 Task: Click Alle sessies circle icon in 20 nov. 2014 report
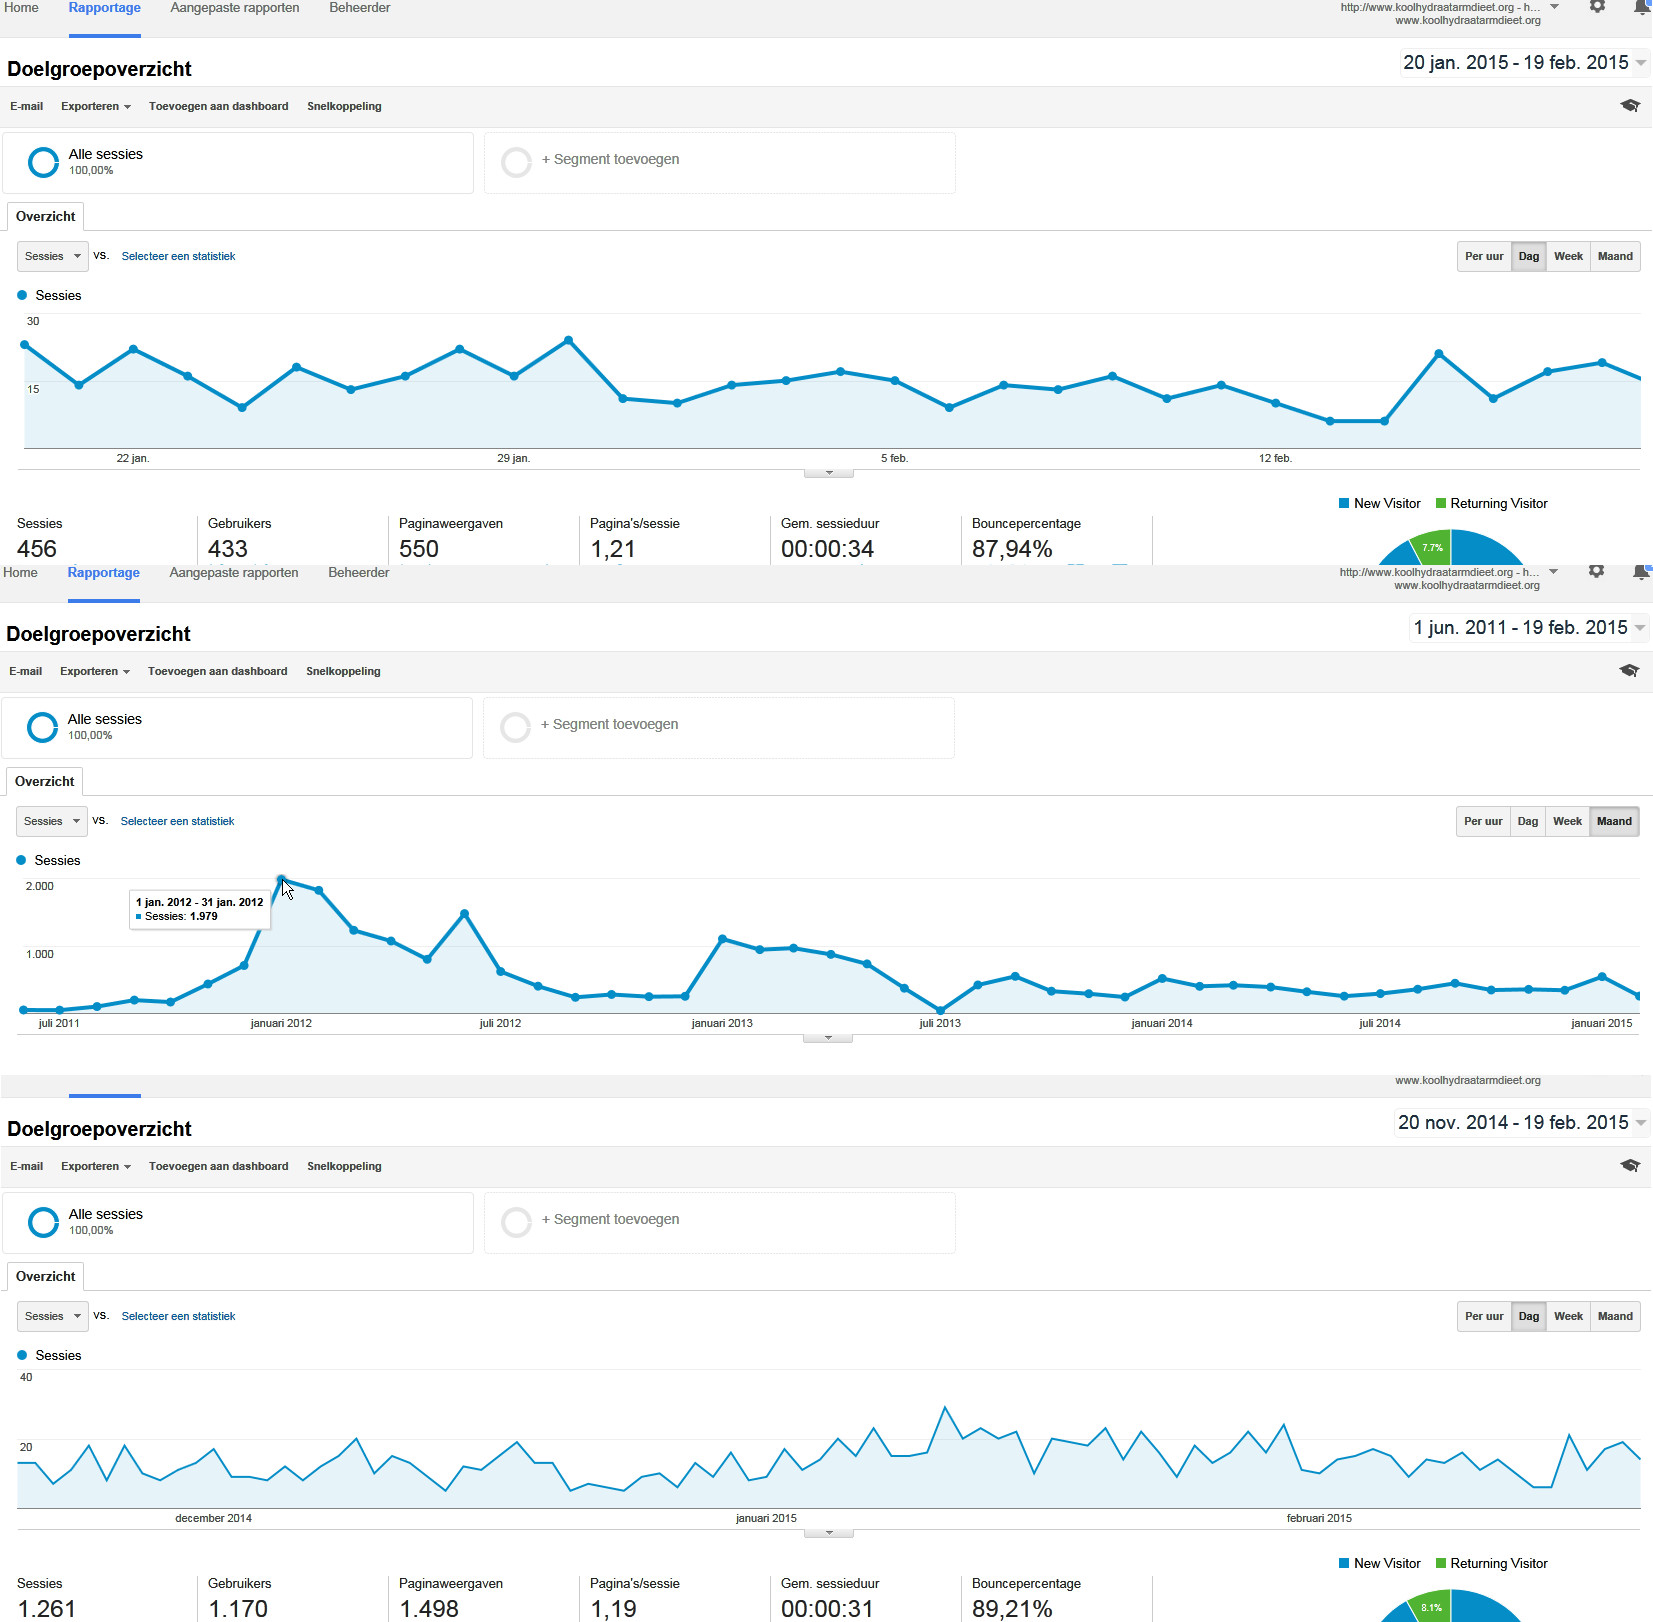(43, 1222)
